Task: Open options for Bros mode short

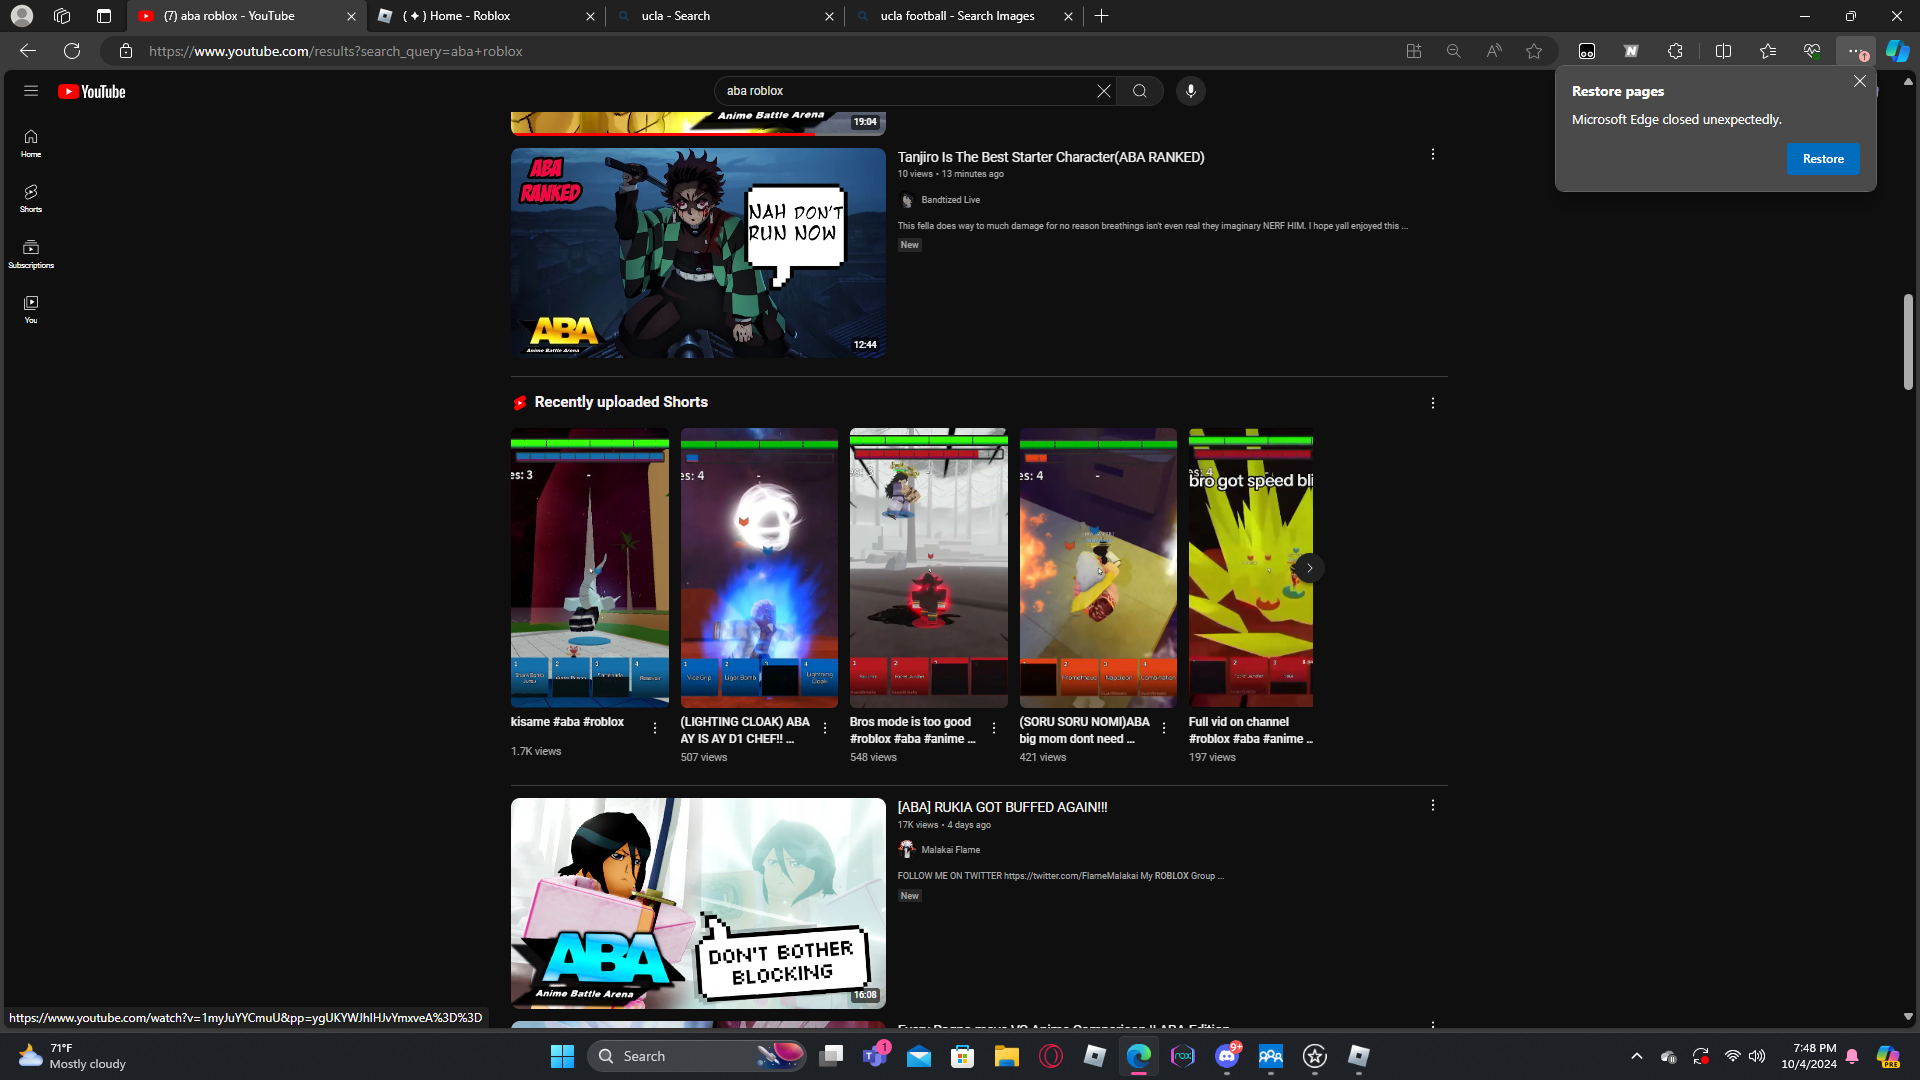Action: coord(994,728)
